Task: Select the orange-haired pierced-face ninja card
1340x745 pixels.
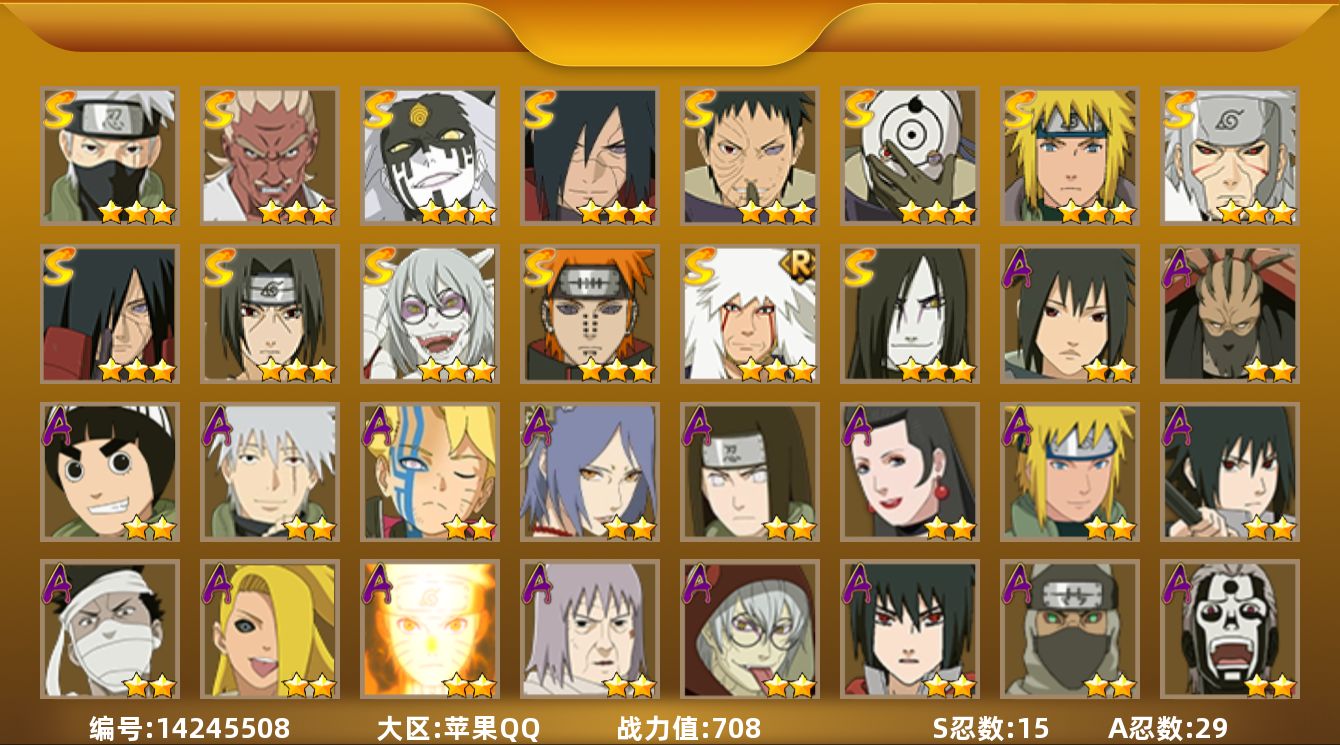Action: 590,314
